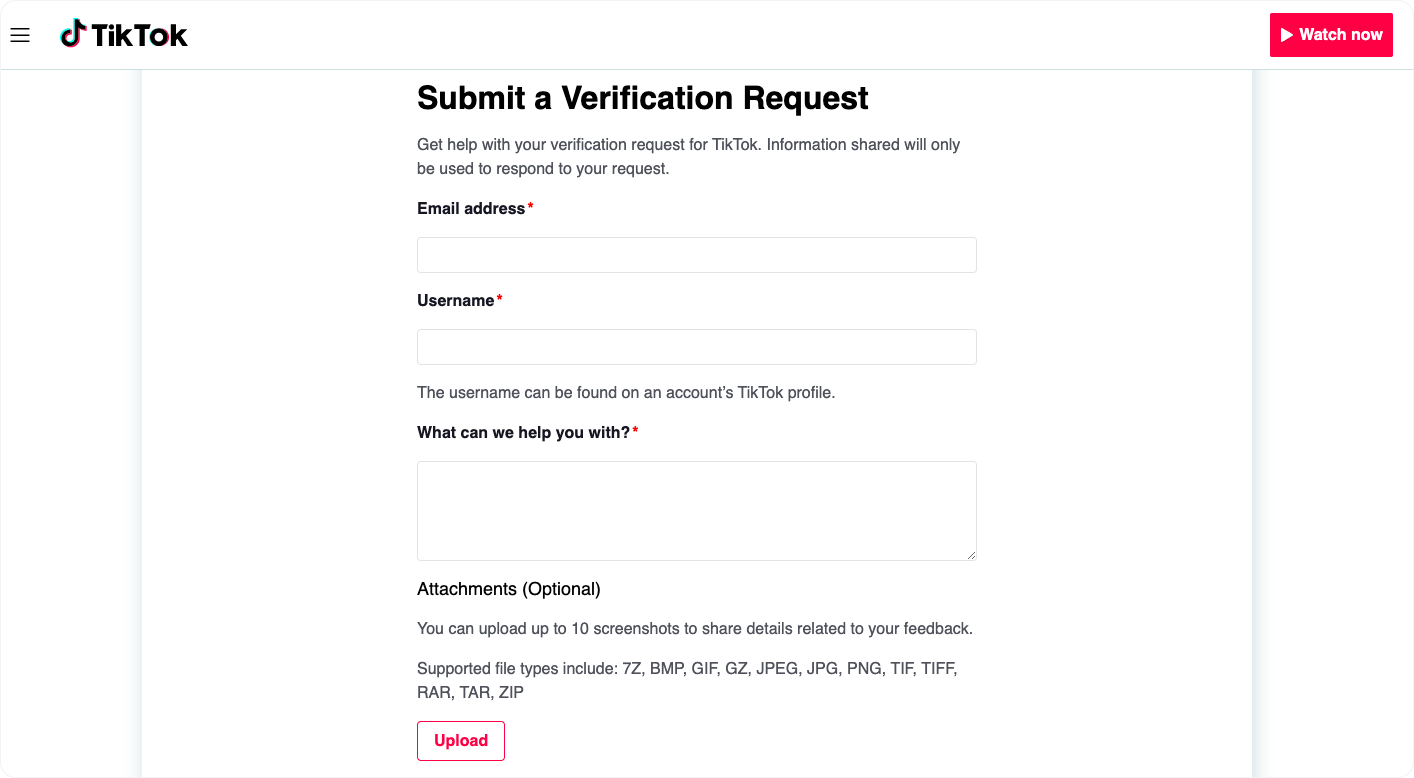Click the Username field label
Viewport: 1414px width, 778px height.
point(455,300)
